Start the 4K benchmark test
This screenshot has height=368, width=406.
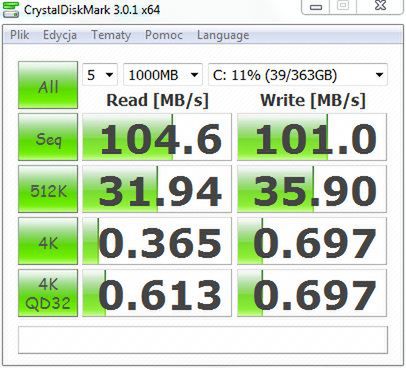point(48,241)
